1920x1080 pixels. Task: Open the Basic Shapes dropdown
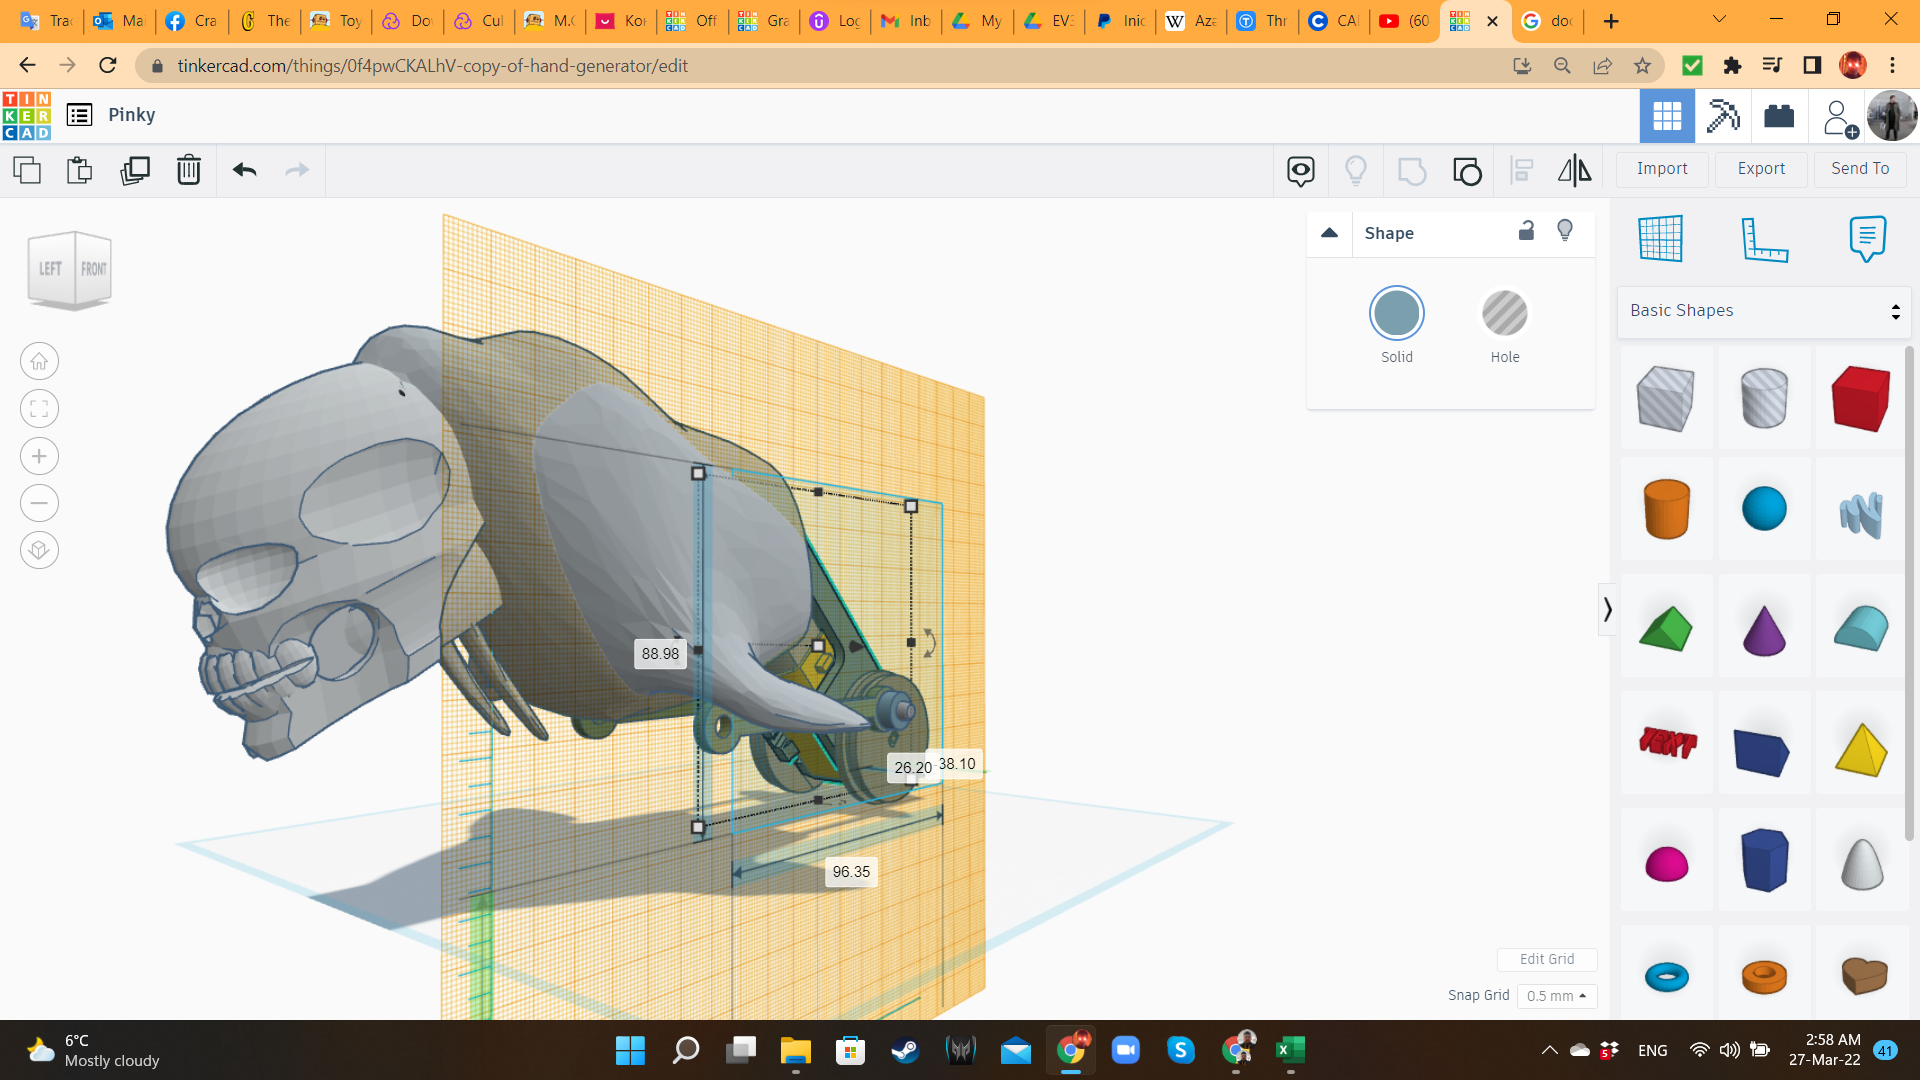(1764, 311)
